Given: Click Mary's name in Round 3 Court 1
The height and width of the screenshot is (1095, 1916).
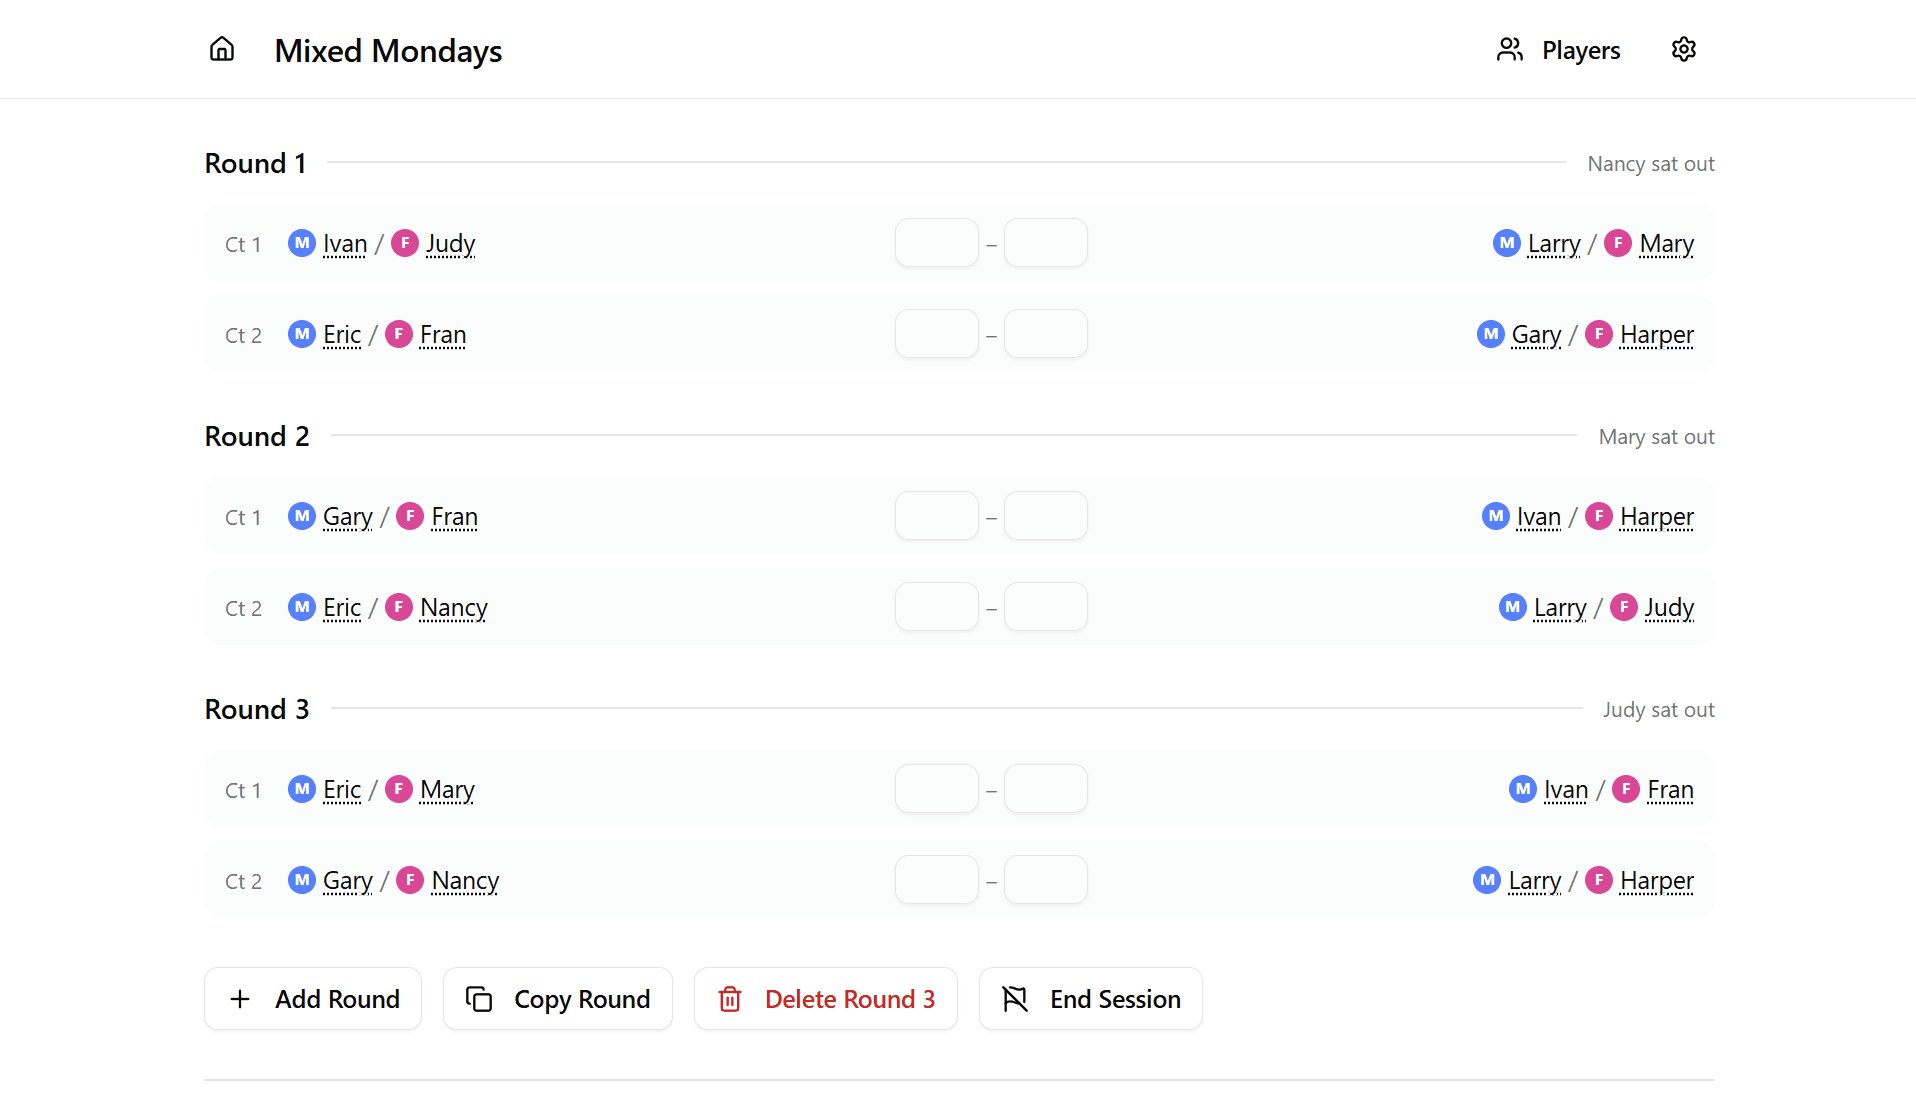Looking at the screenshot, I should coord(447,789).
